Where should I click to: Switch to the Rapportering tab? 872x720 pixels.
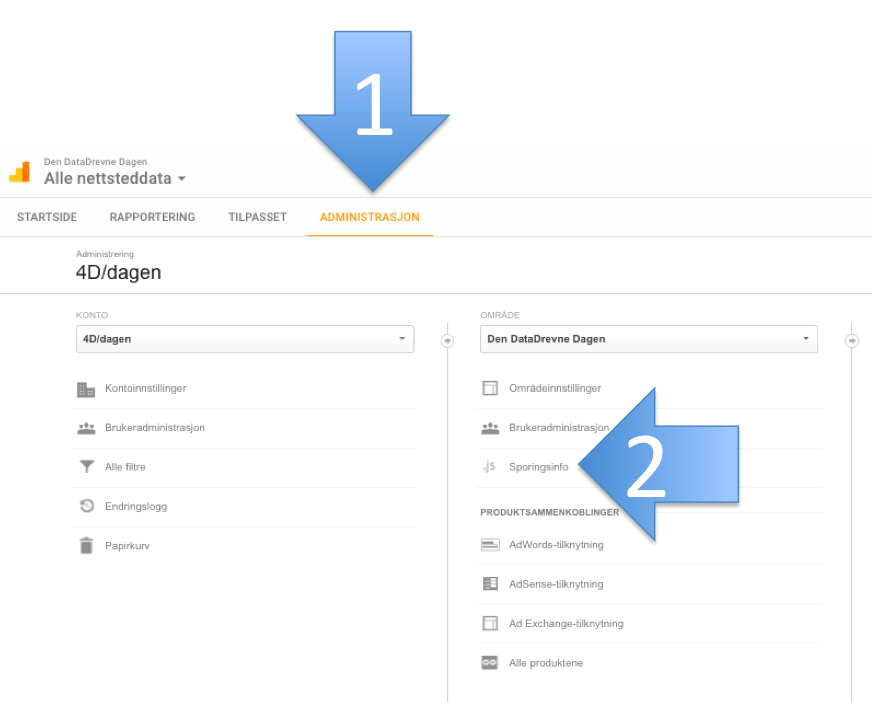(x=152, y=217)
